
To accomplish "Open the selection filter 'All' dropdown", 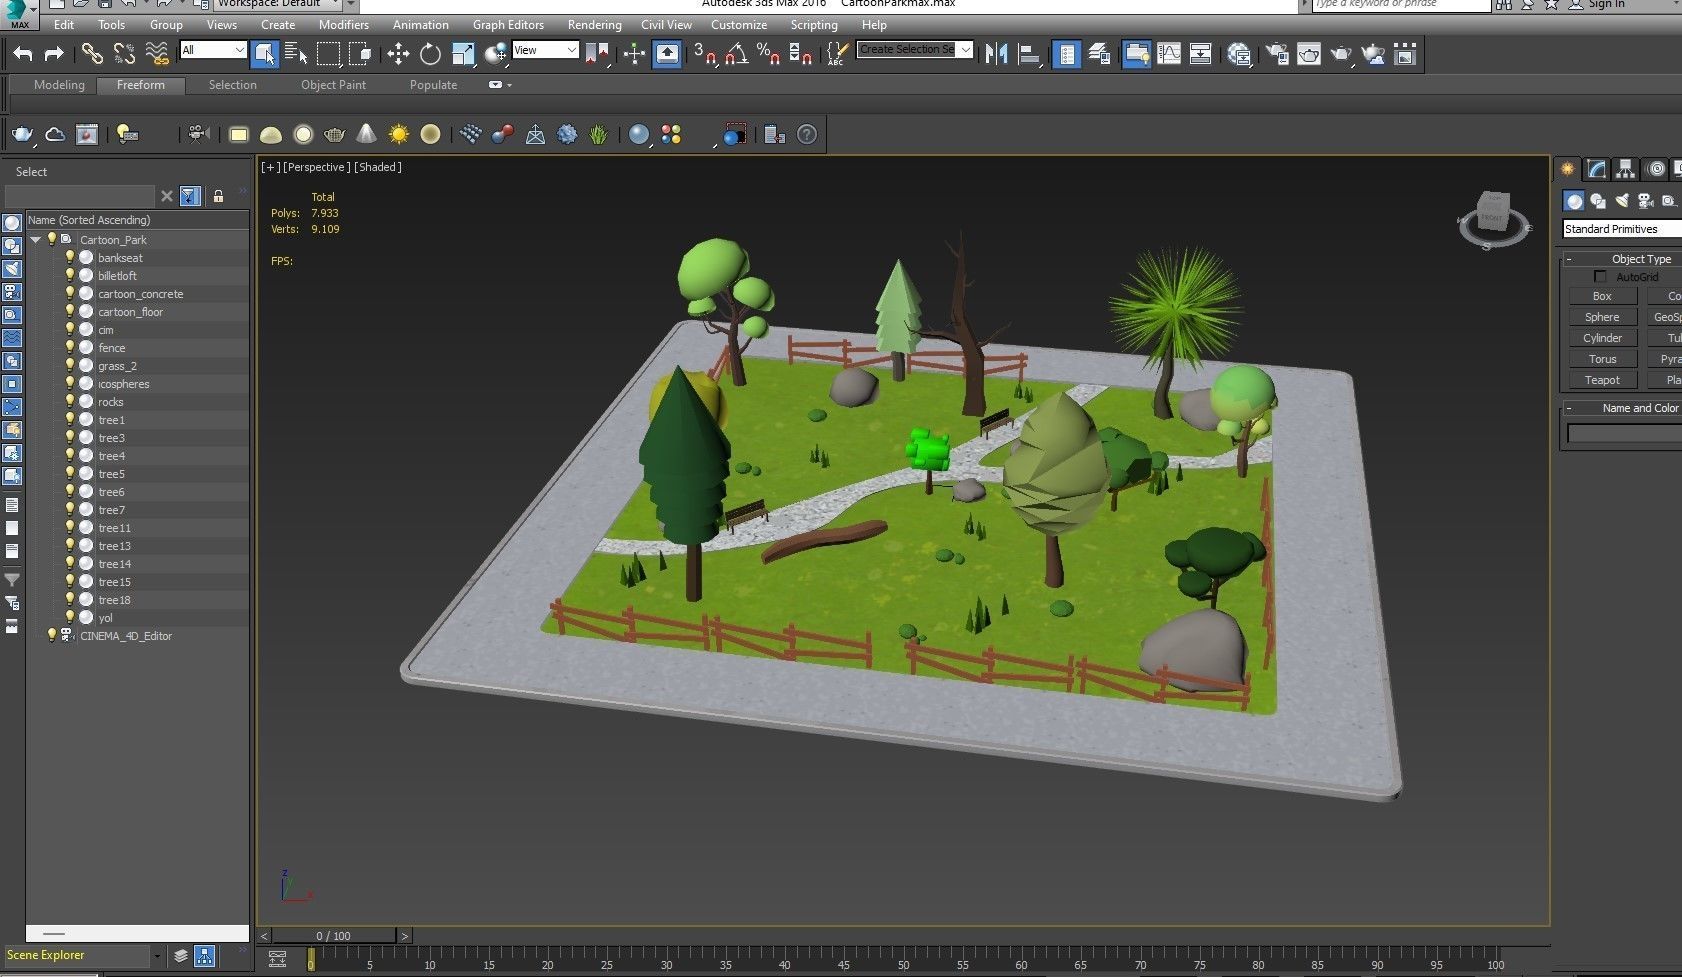I will tap(213, 50).
